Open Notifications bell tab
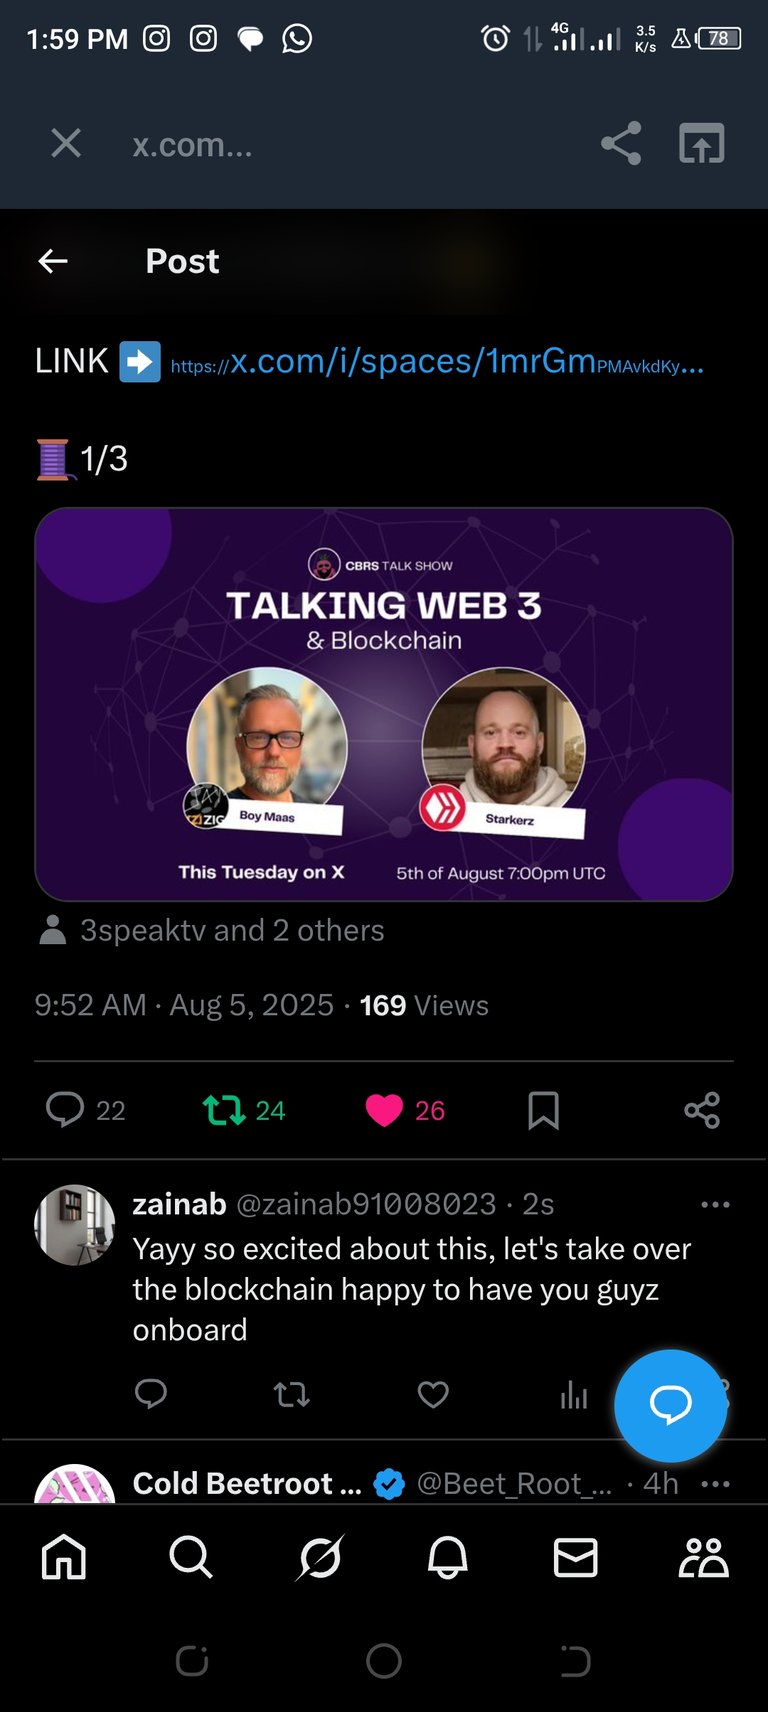Screen dimensions: 768x1712 coord(448,1557)
